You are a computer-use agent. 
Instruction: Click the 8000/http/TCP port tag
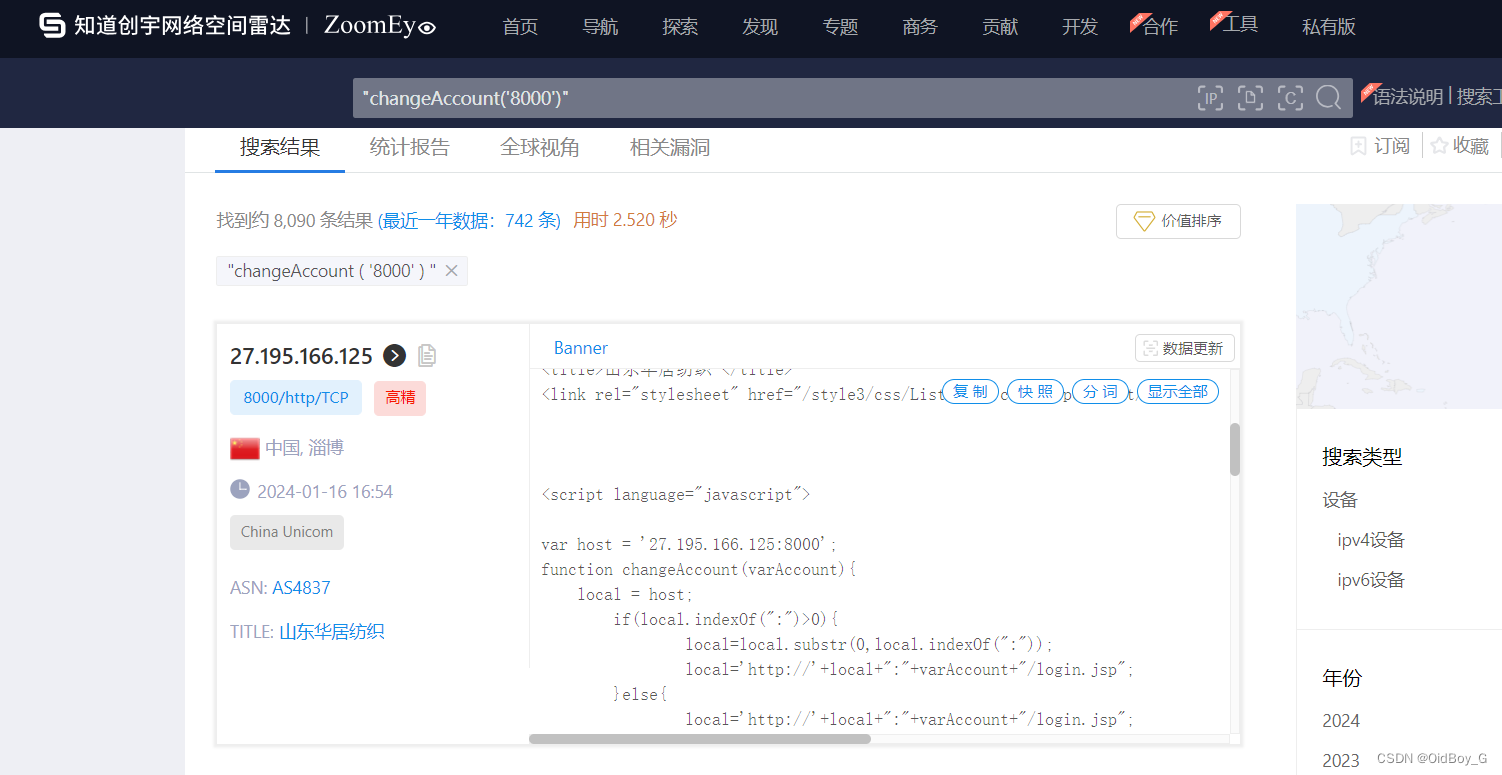tap(296, 398)
